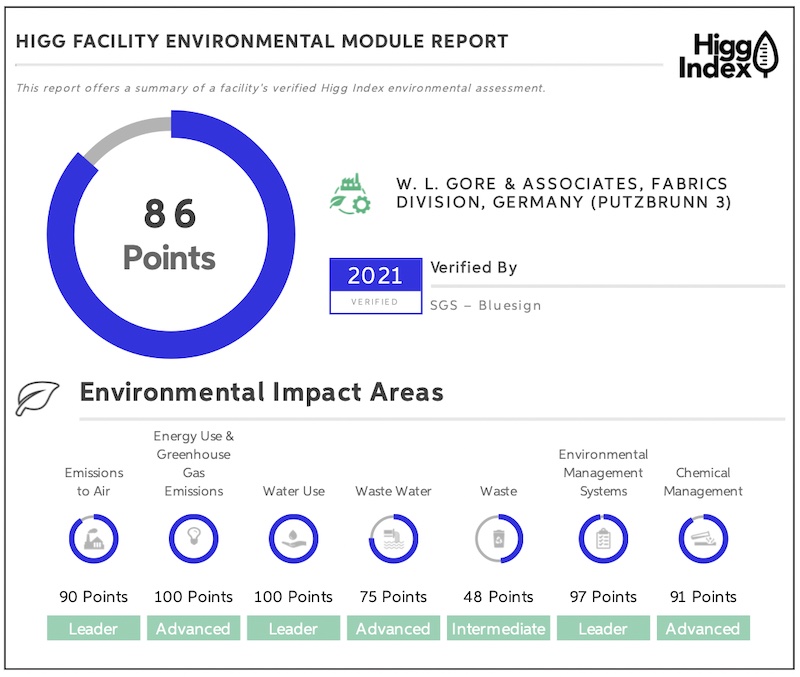Click the '86 Points' overall score
This screenshot has height=677, width=800.
pyautogui.click(x=169, y=235)
